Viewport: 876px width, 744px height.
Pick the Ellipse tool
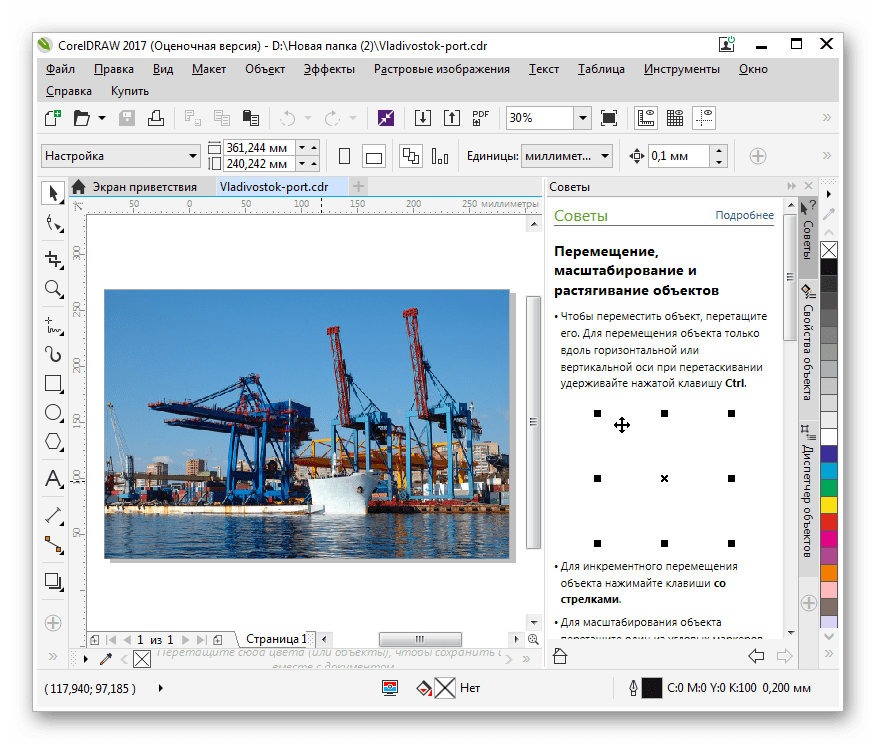(54, 412)
